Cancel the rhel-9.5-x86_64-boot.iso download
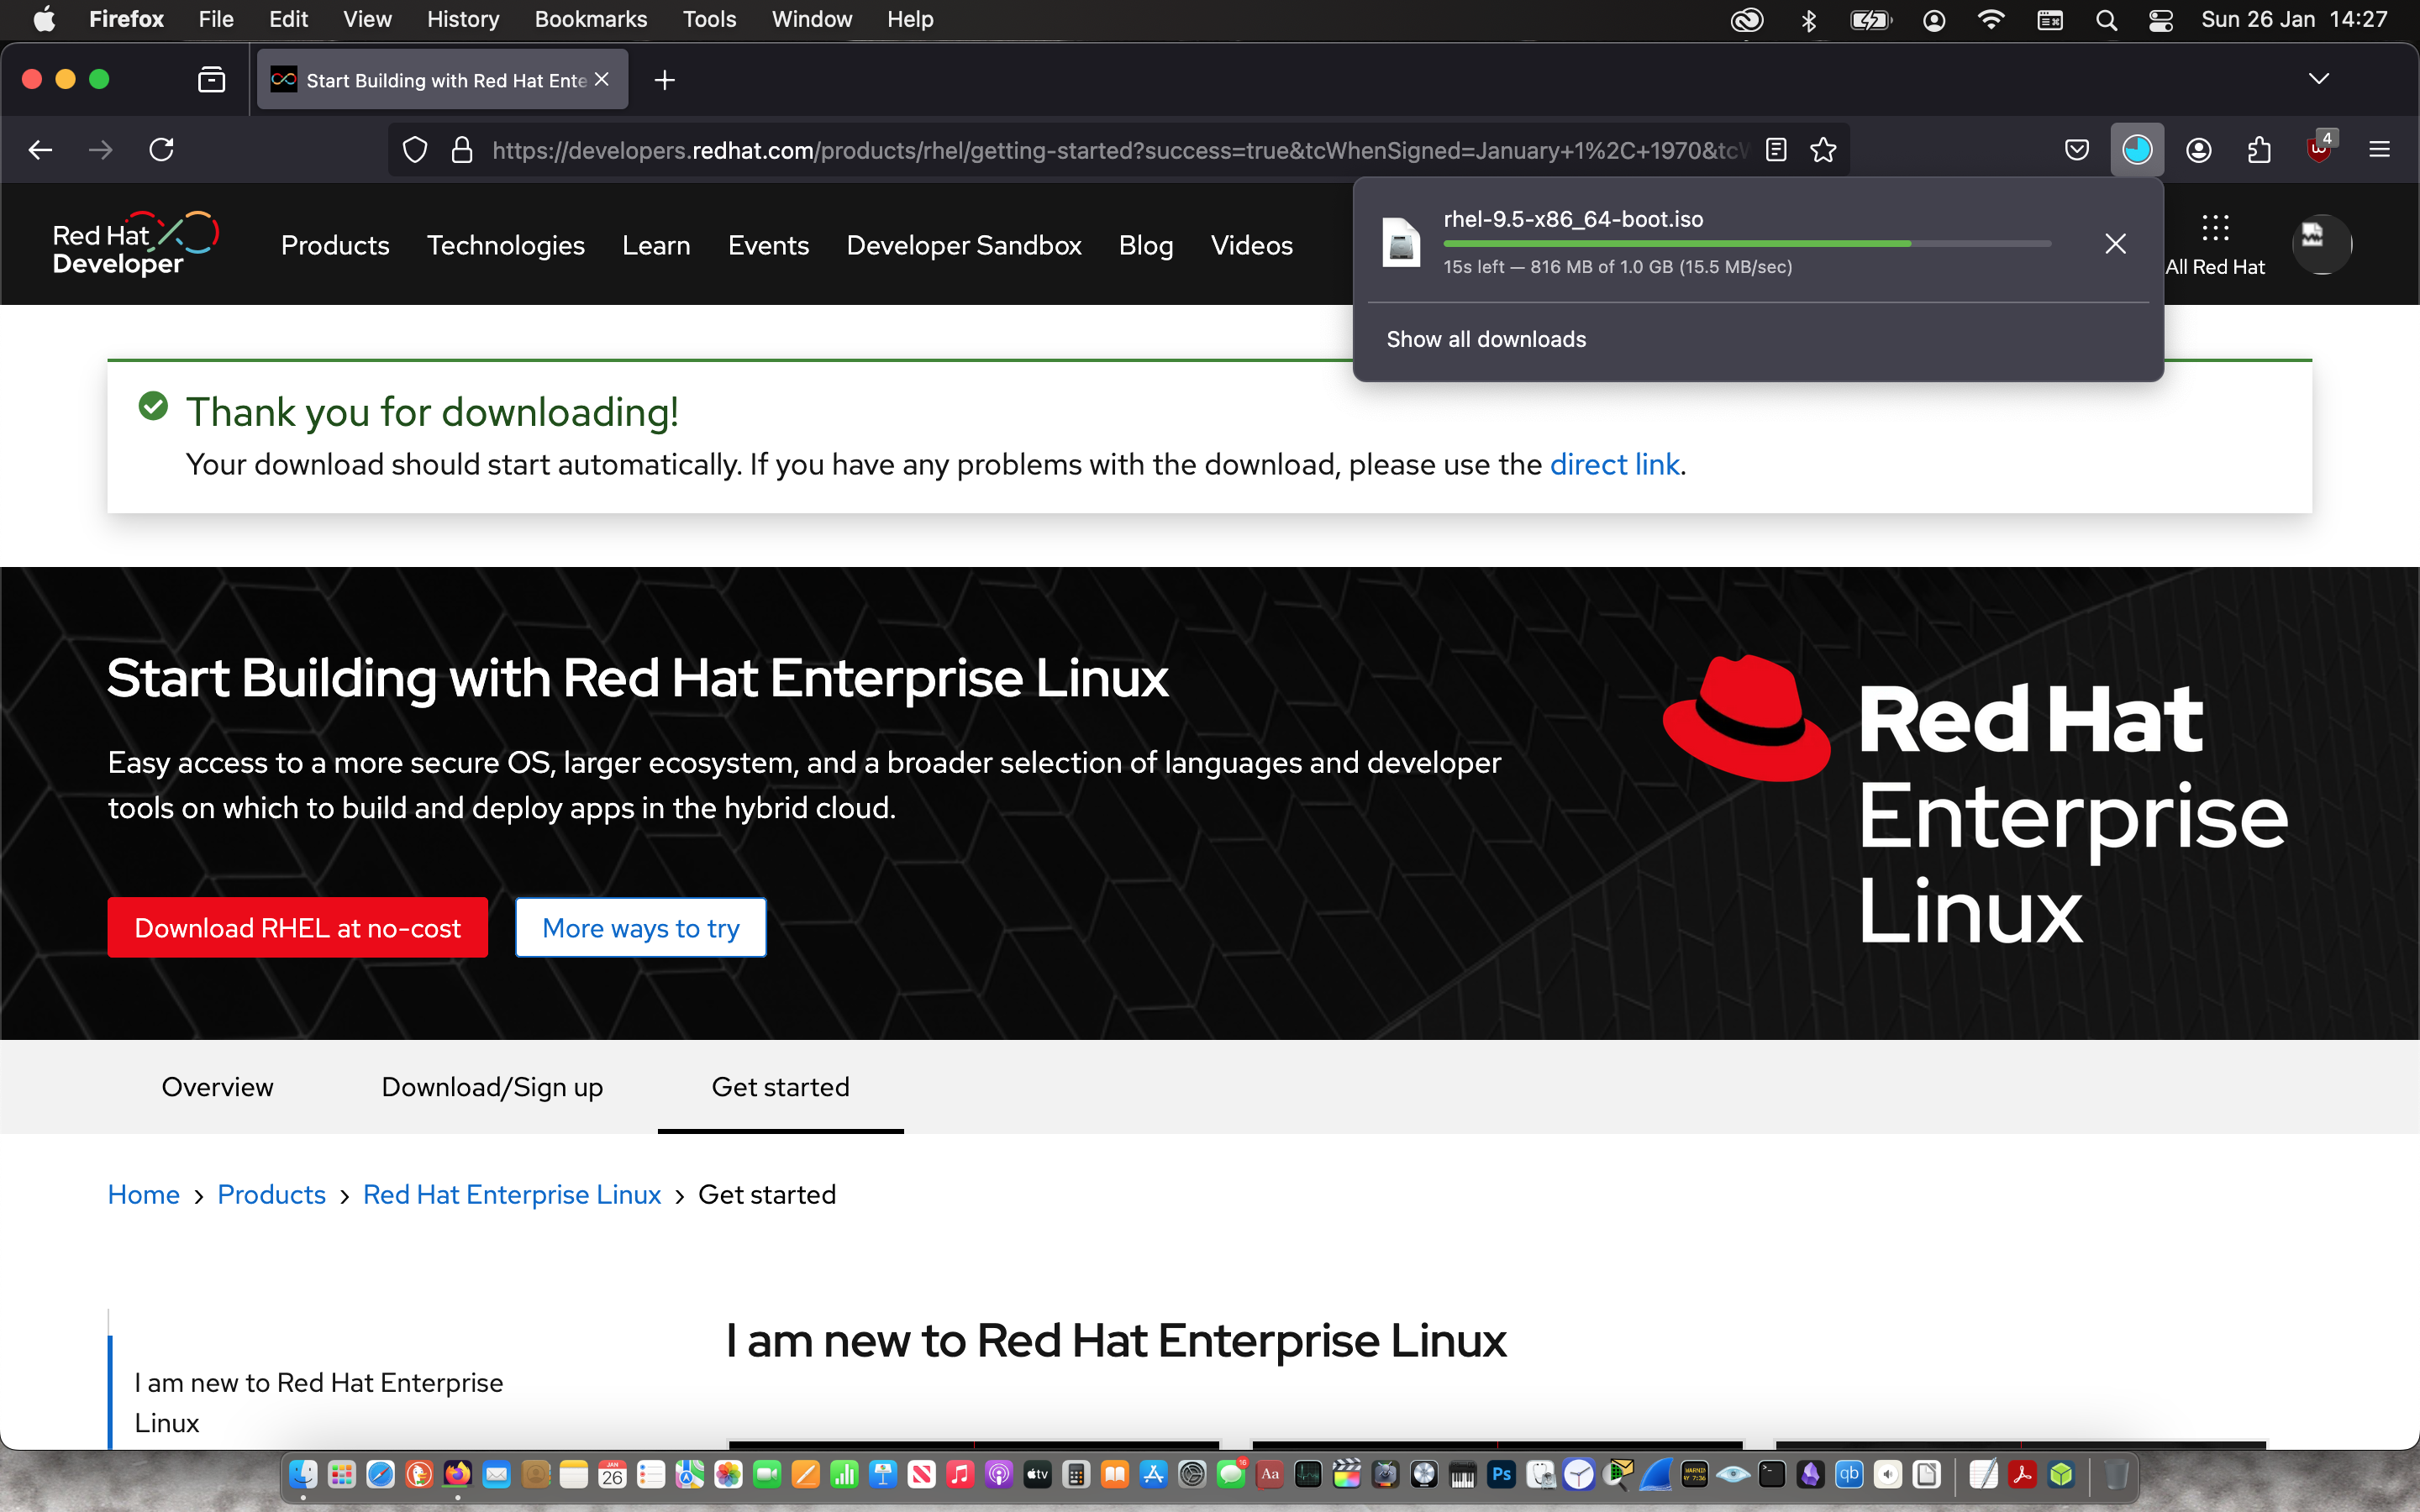This screenshot has height=1512, width=2420. [2115, 244]
